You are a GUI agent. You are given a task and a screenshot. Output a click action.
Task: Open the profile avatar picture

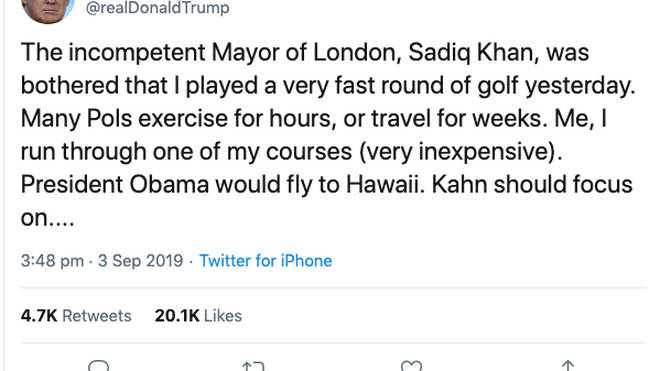point(48,9)
